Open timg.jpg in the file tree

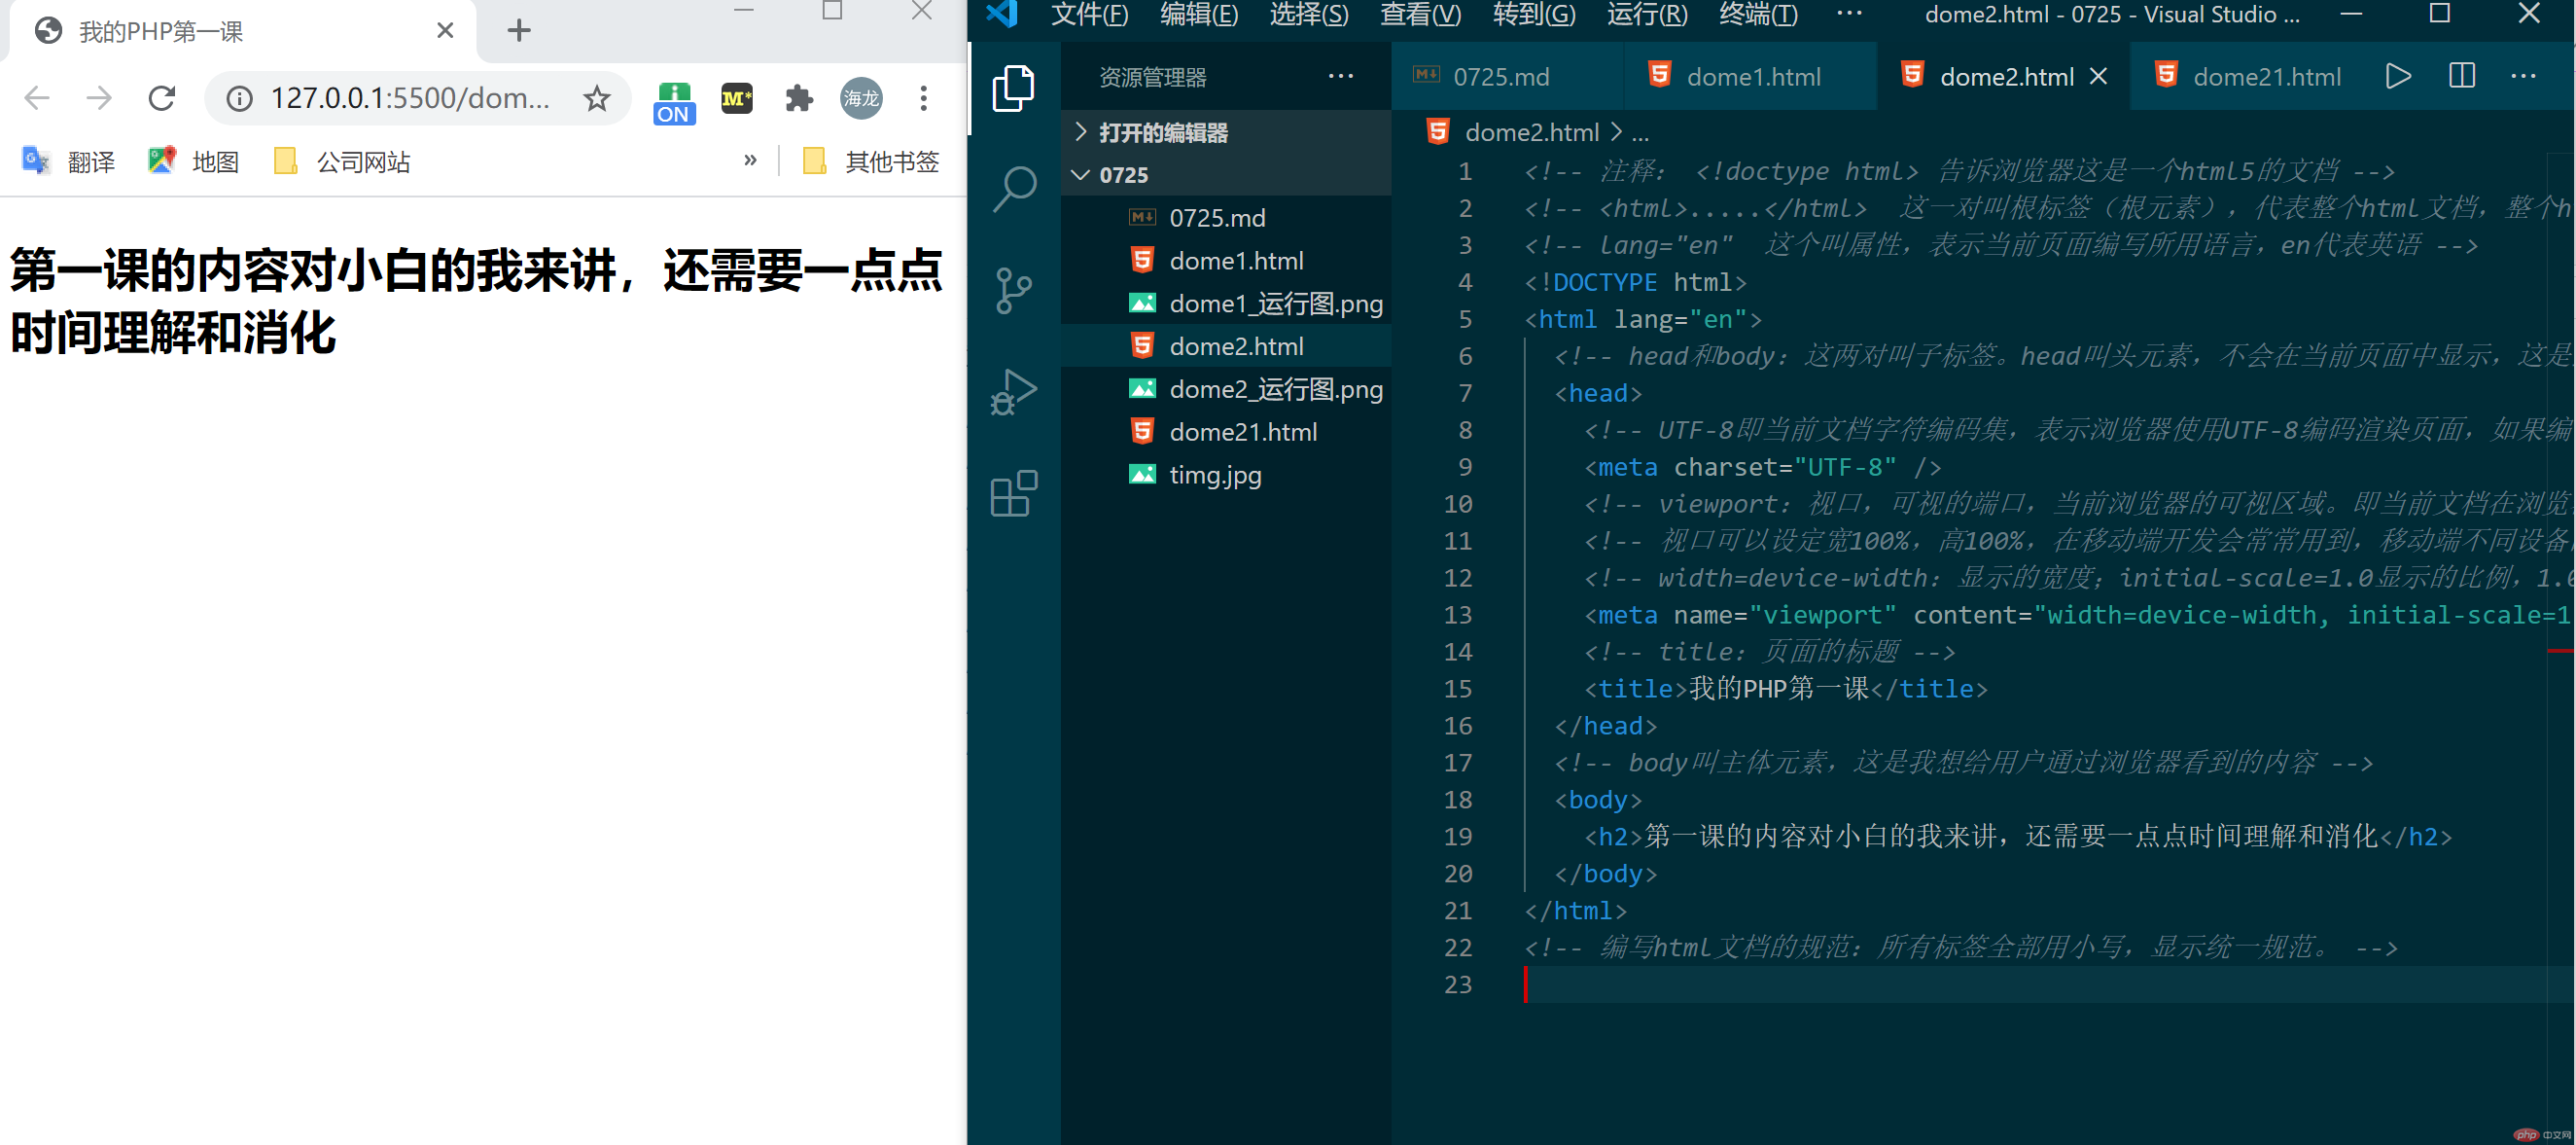click(1225, 476)
